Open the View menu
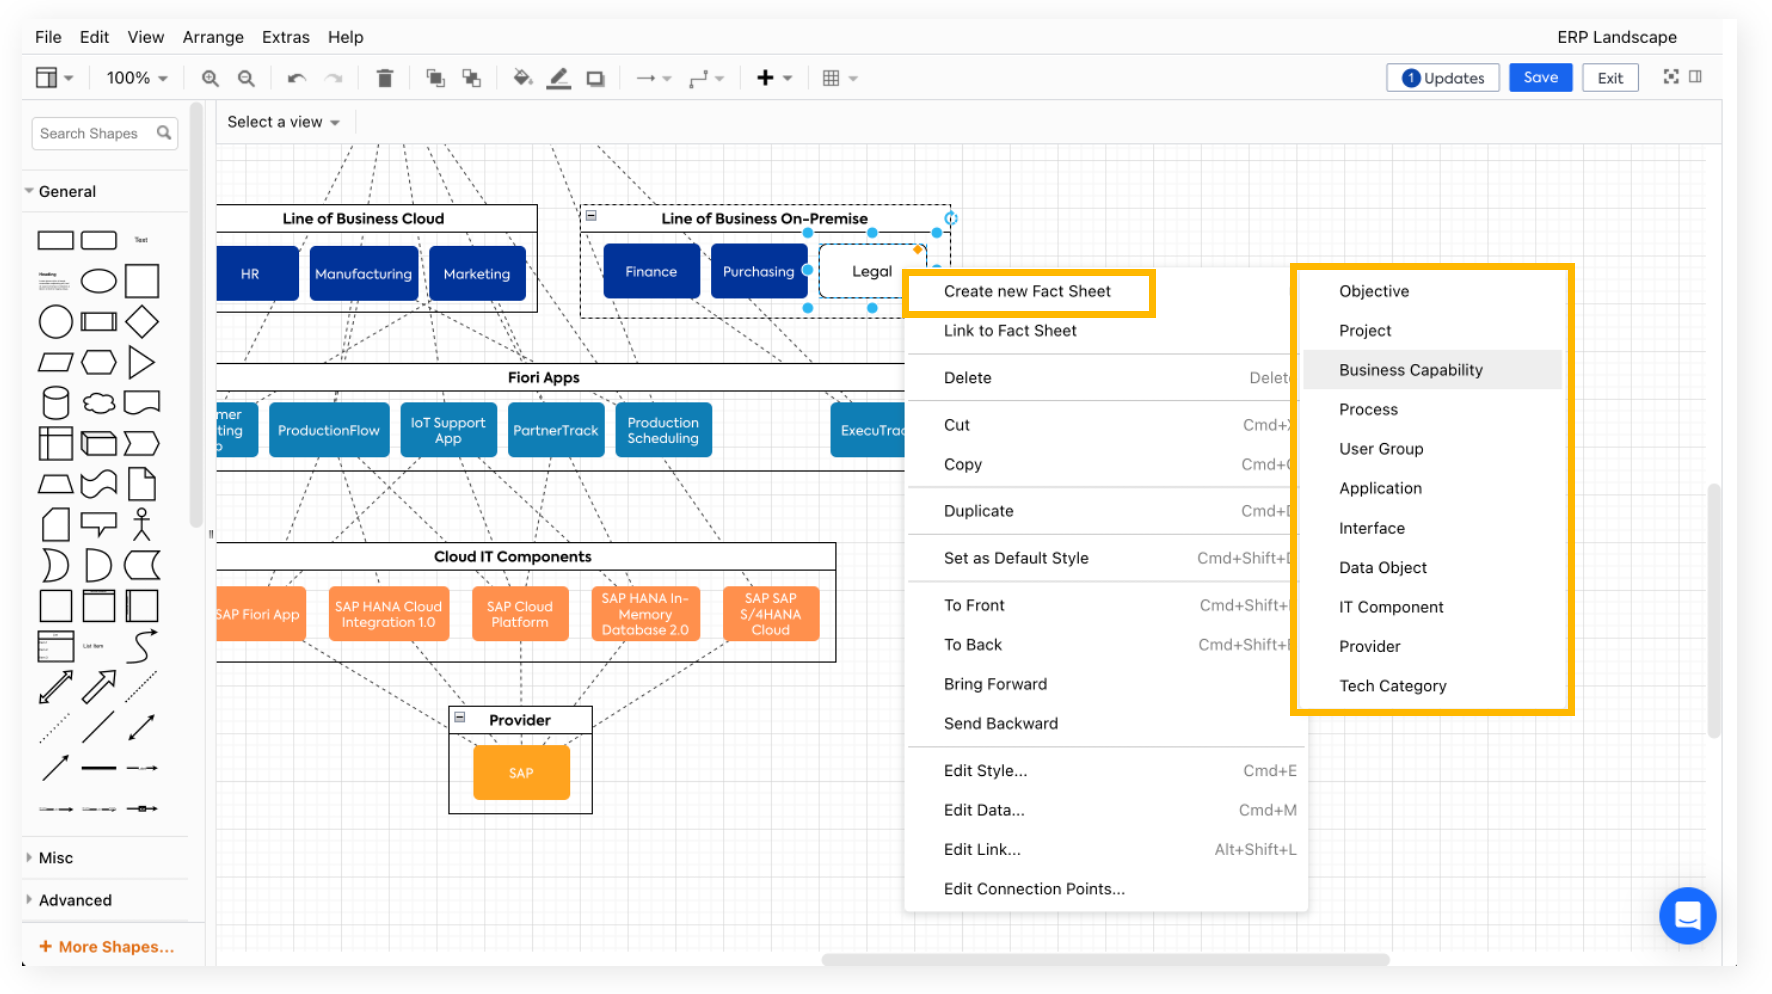The width and height of the screenshot is (1772, 994). (x=145, y=37)
